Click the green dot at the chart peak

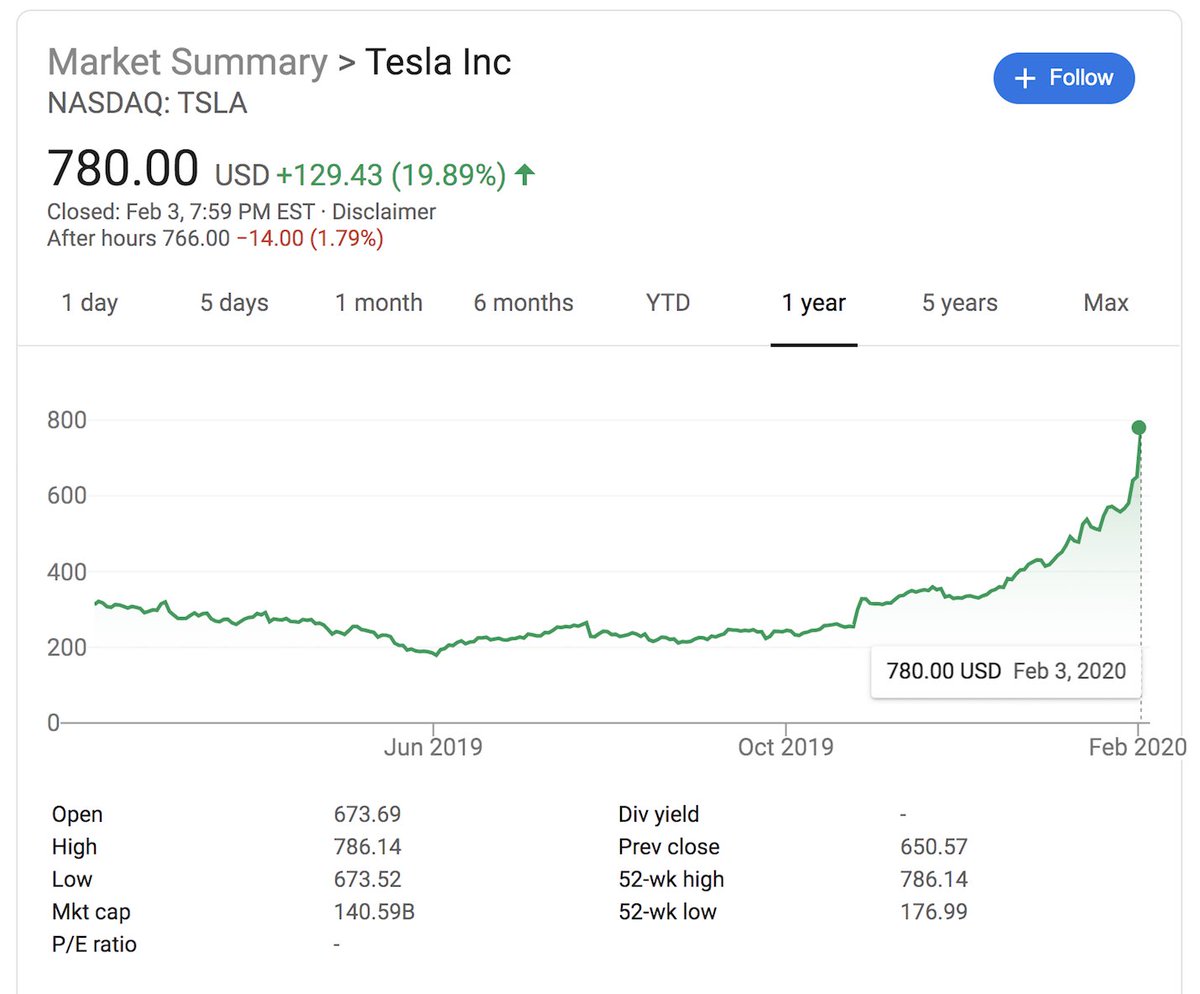coord(1138,427)
